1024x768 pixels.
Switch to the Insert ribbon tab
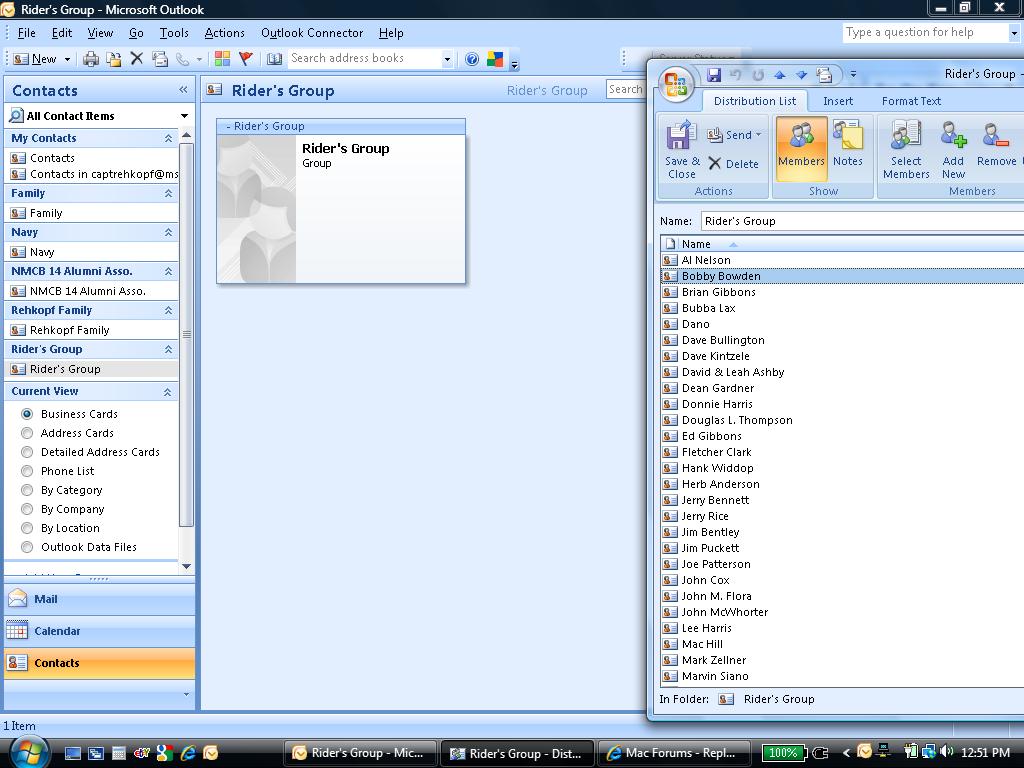[838, 101]
